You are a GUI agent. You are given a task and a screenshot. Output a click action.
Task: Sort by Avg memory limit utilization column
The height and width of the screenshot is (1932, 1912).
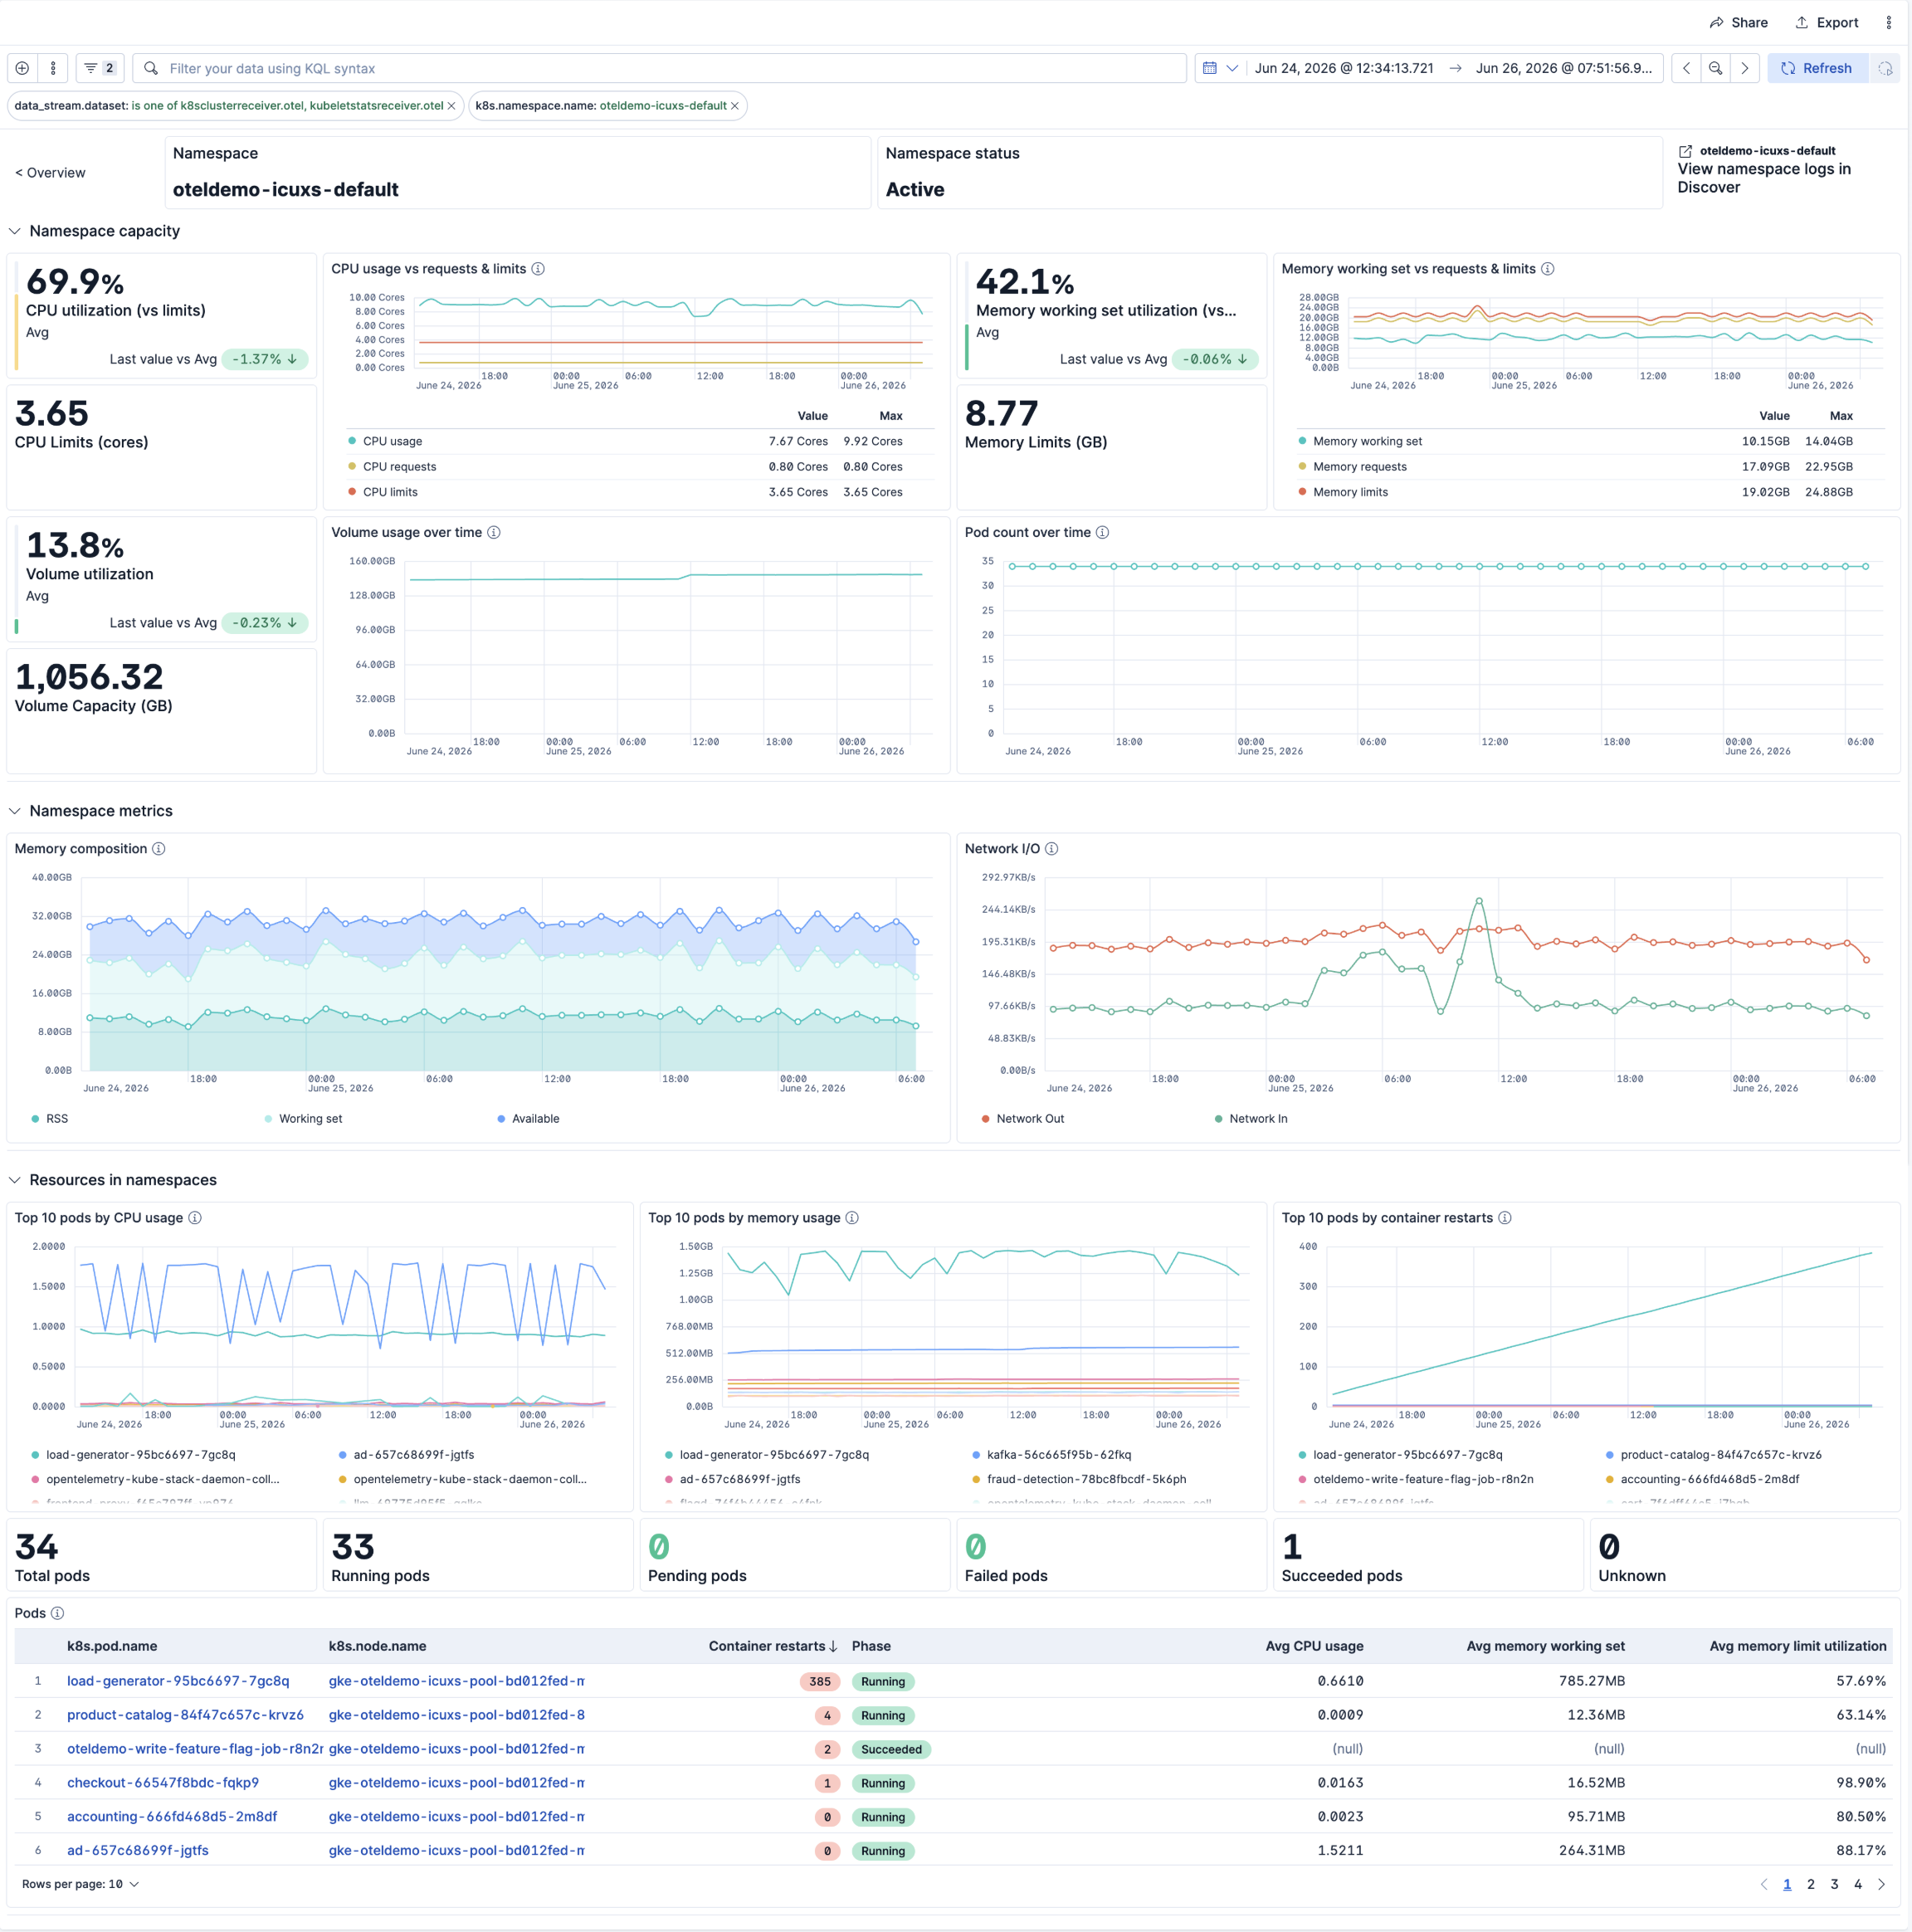coord(1797,1646)
